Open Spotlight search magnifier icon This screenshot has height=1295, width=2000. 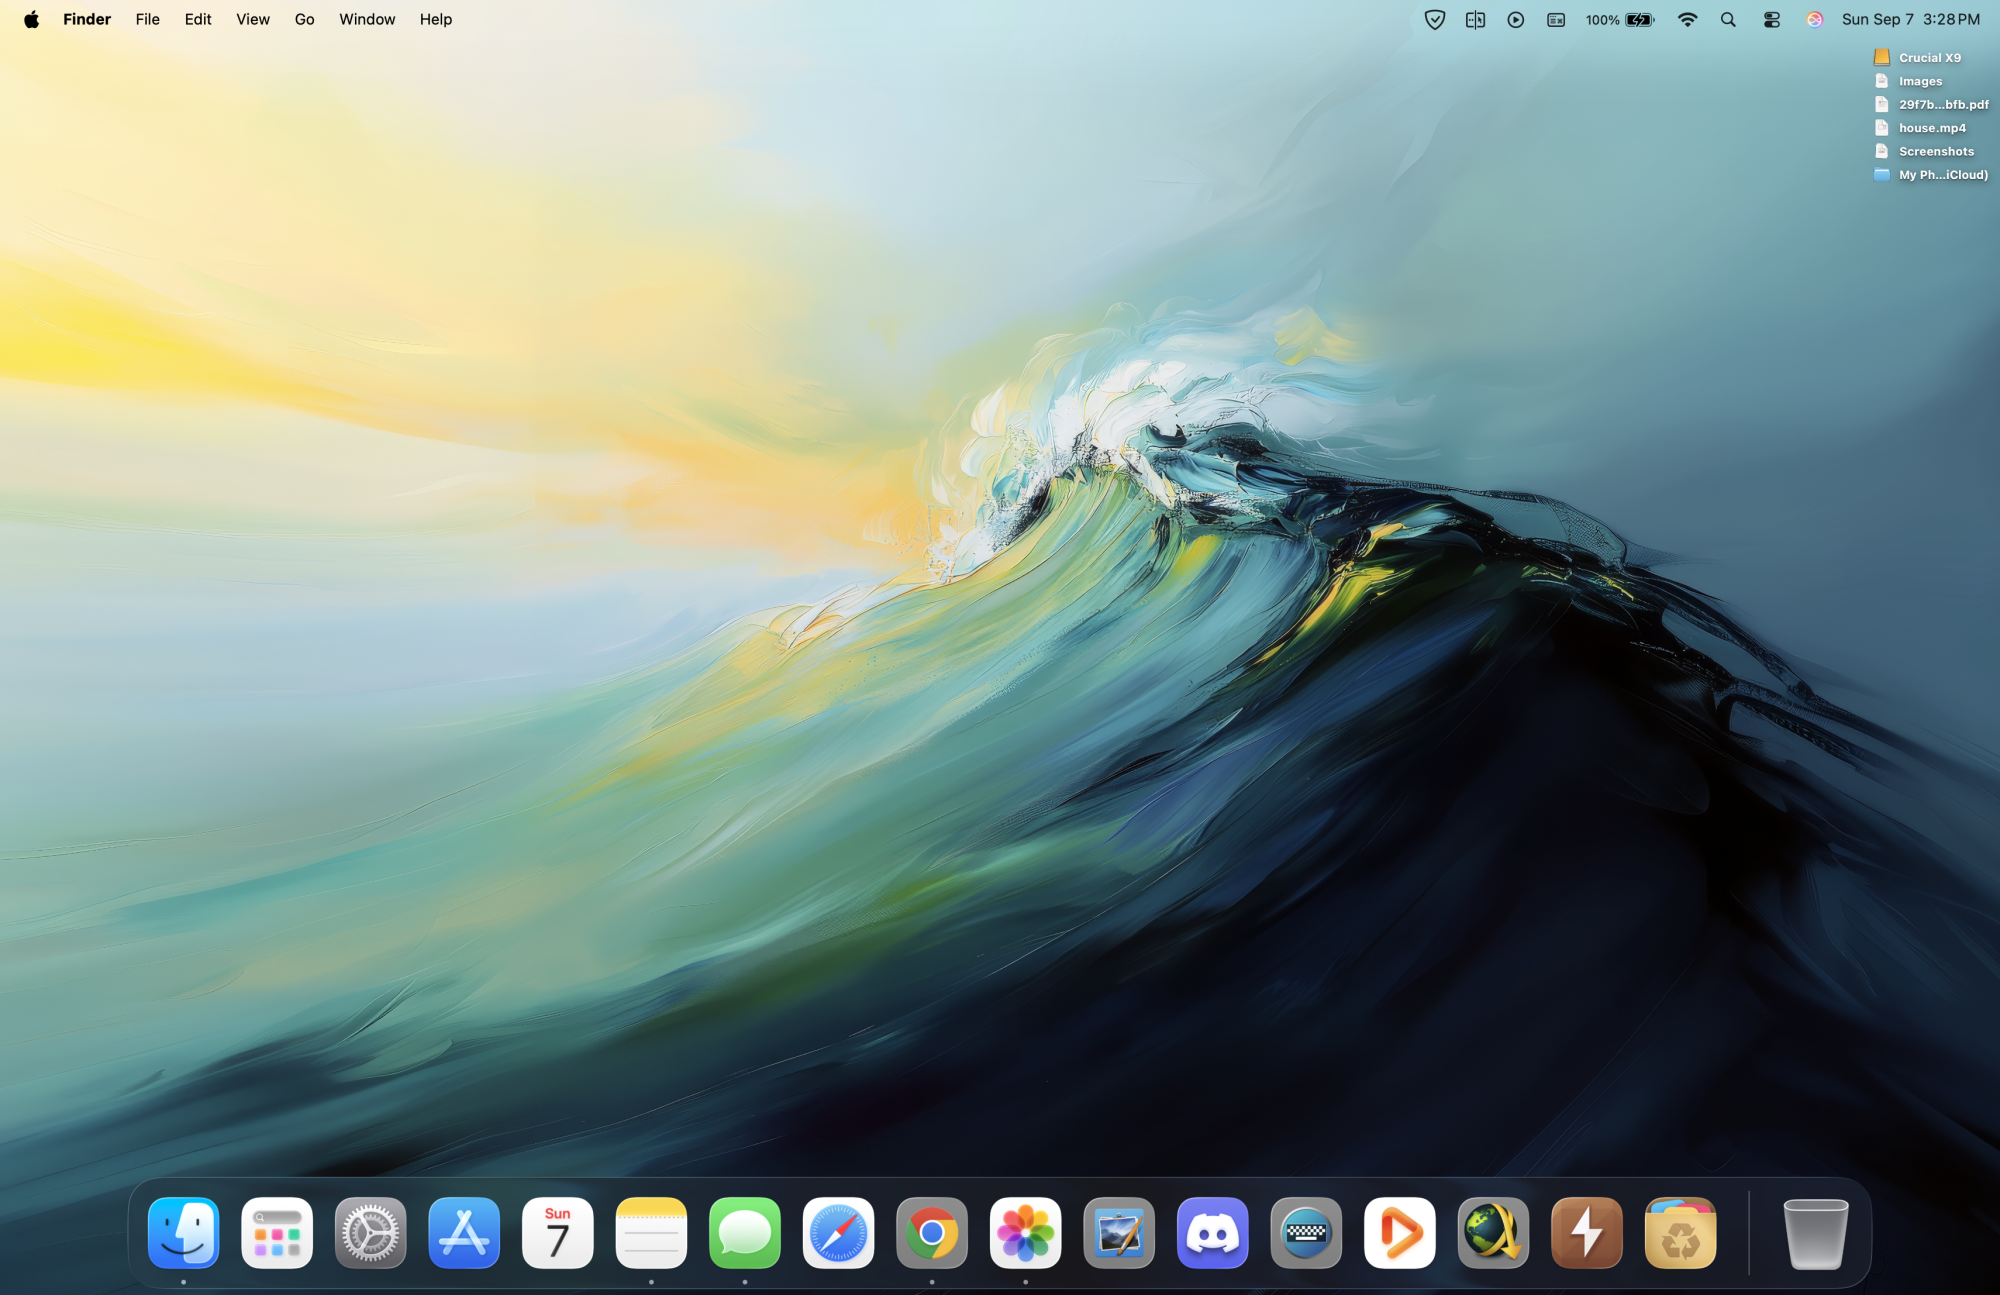click(x=1728, y=20)
